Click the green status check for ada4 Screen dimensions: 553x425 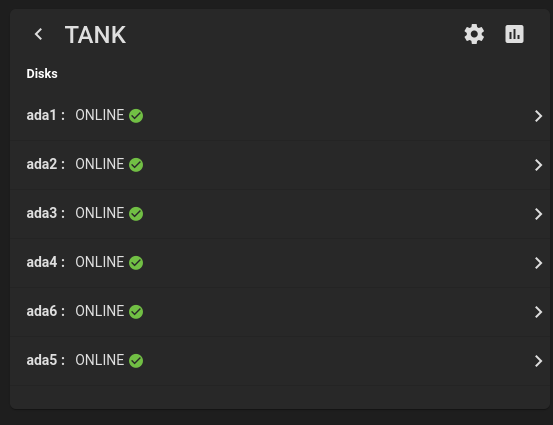pos(136,263)
